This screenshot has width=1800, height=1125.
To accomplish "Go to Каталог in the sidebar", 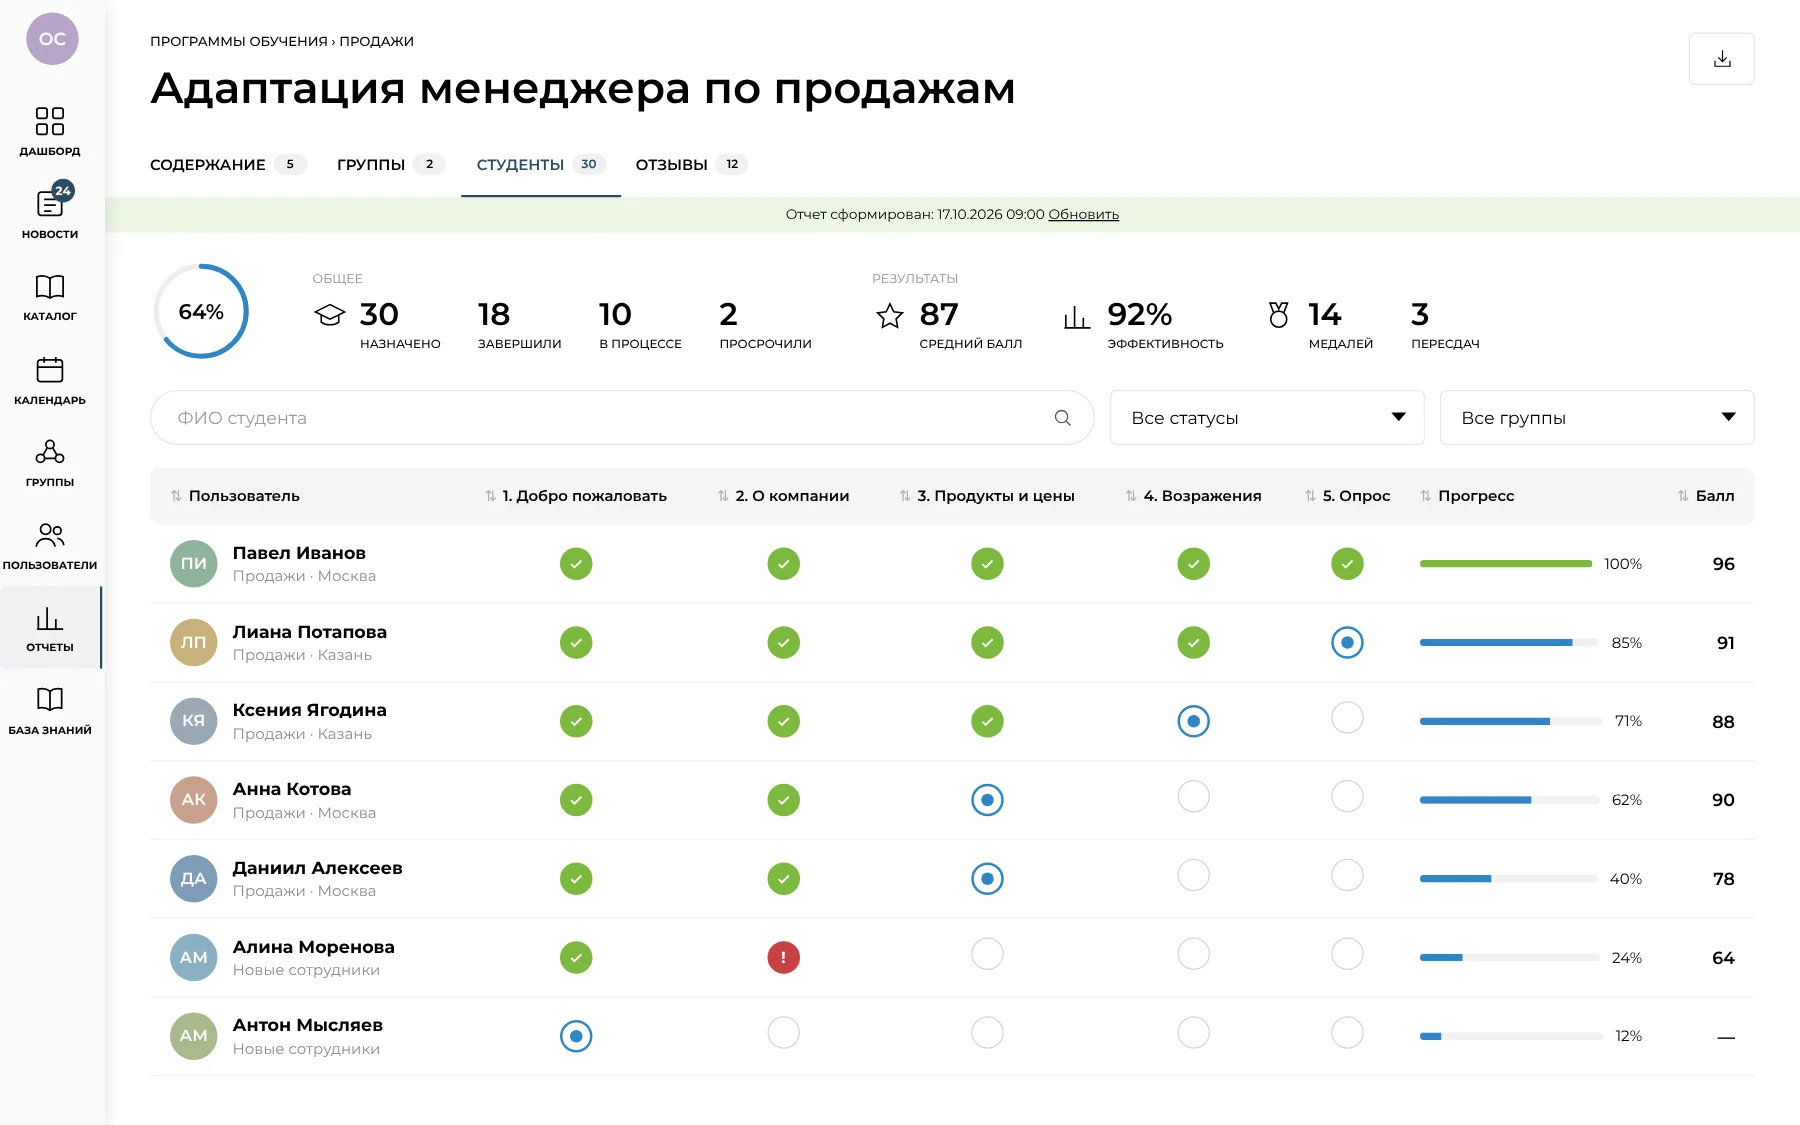I will pos(50,297).
